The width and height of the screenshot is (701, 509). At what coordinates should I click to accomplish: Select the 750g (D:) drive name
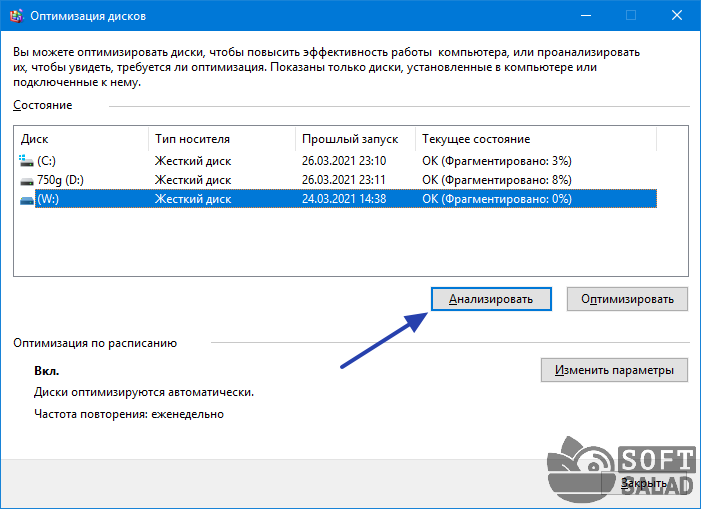pos(60,180)
